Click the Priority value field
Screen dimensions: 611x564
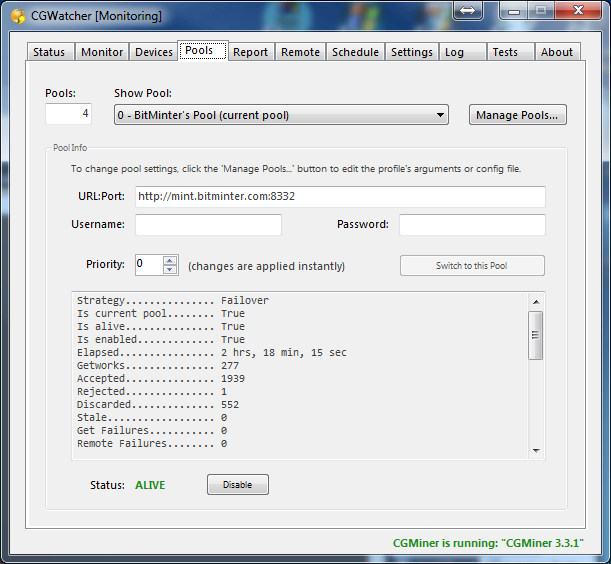click(x=149, y=265)
